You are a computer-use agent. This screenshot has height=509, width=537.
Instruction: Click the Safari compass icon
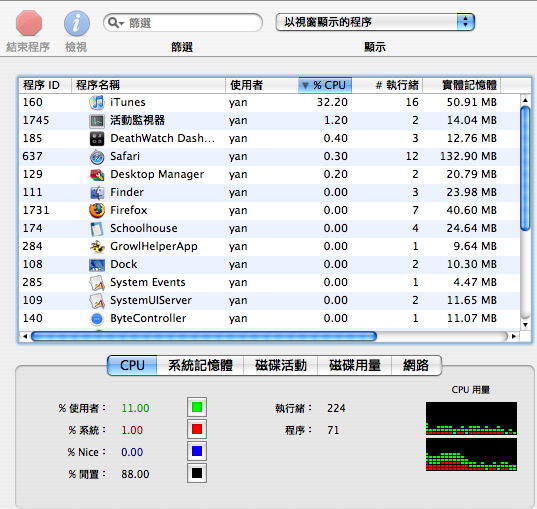(x=97, y=157)
